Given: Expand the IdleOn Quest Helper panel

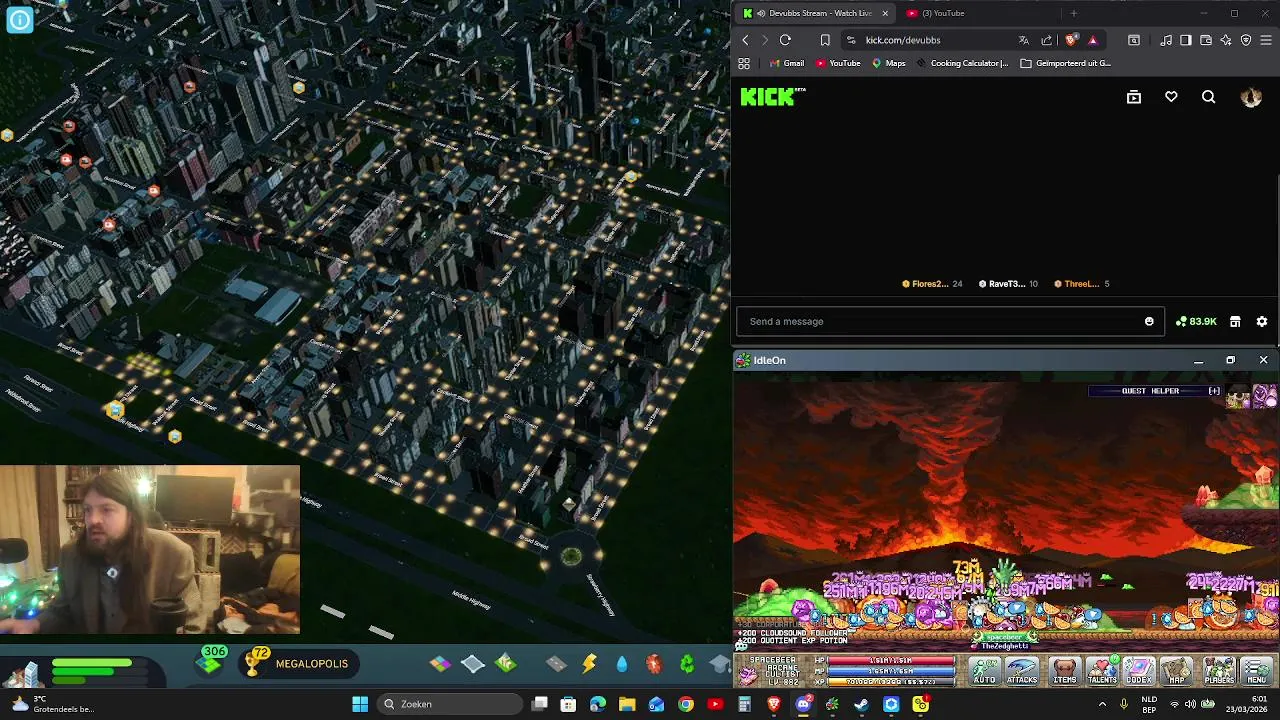Looking at the screenshot, I should (x=1214, y=391).
